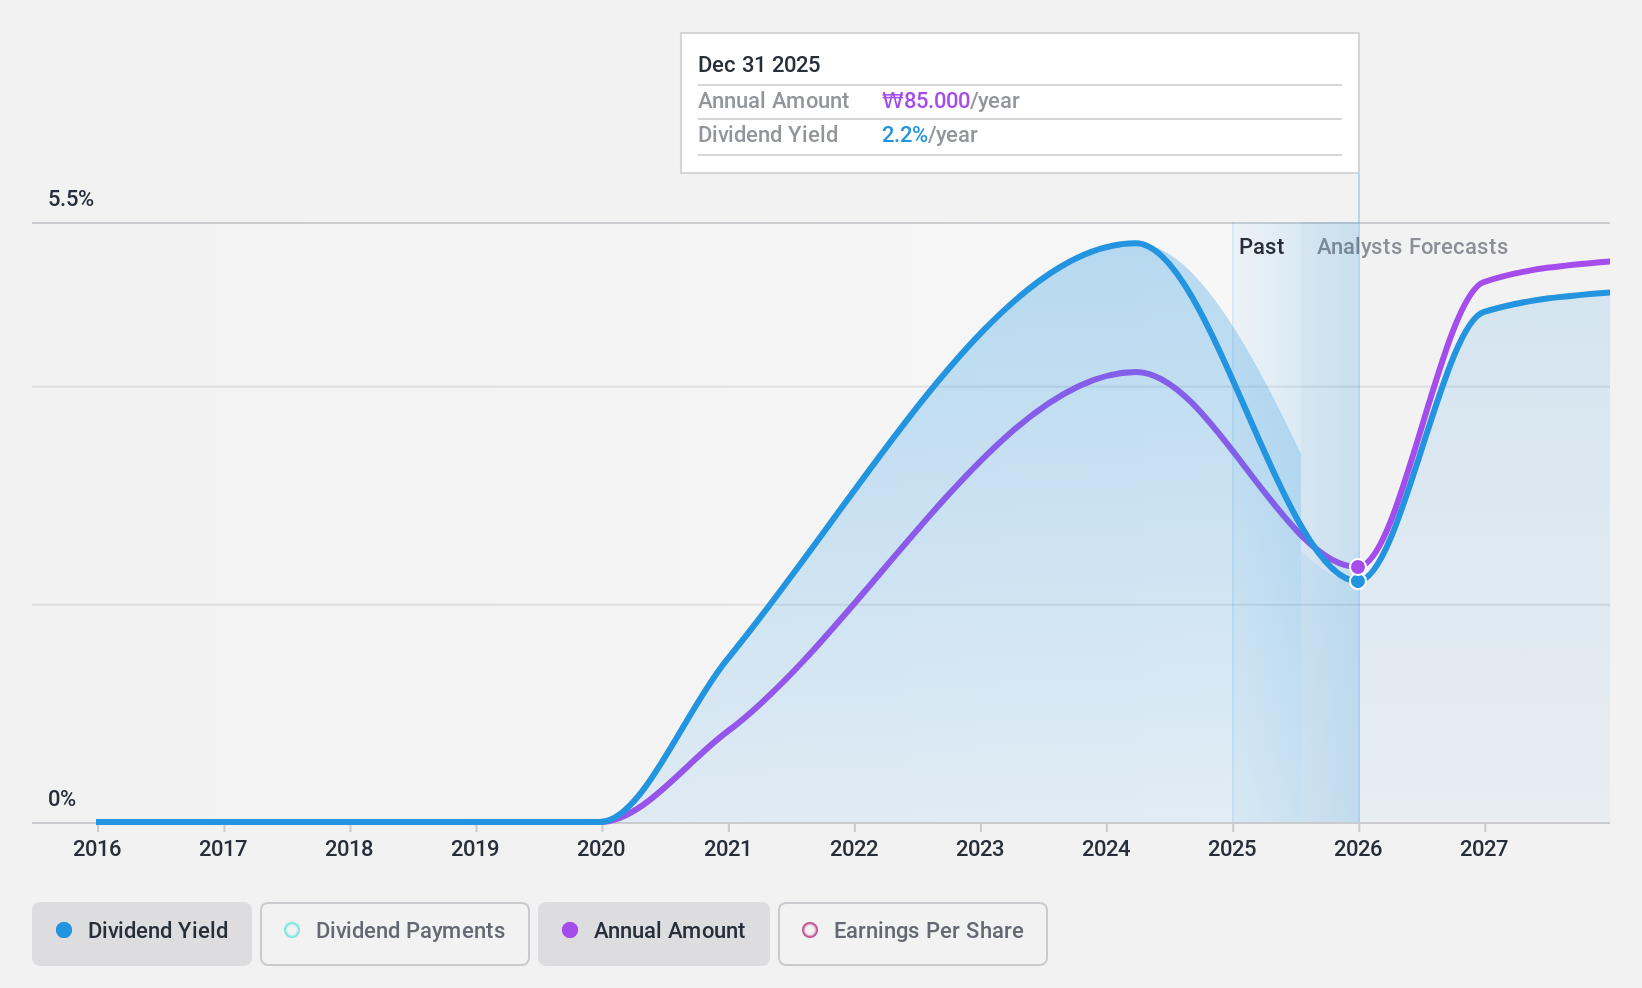Click the 2017 axis label
The width and height of the screenshot is (1642, 988).
pyautogui.click(x=223, y=849)
